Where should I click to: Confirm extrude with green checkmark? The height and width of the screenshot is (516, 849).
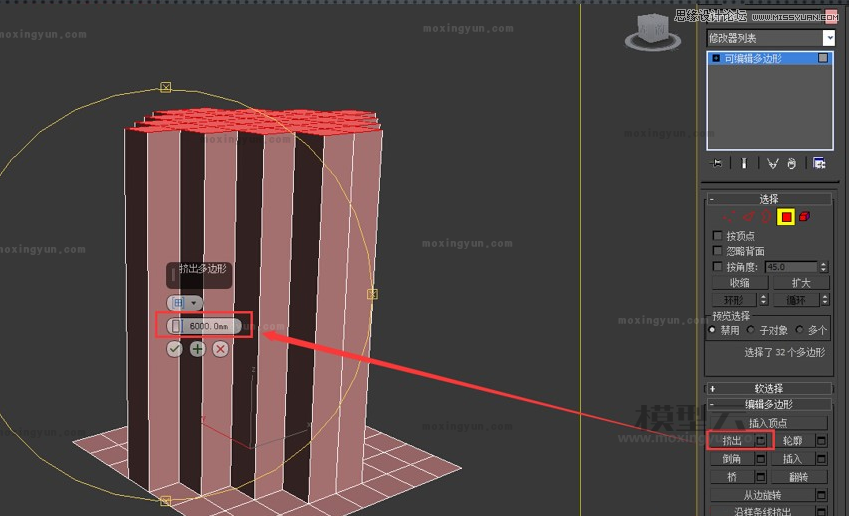click(x=175, y=349)
